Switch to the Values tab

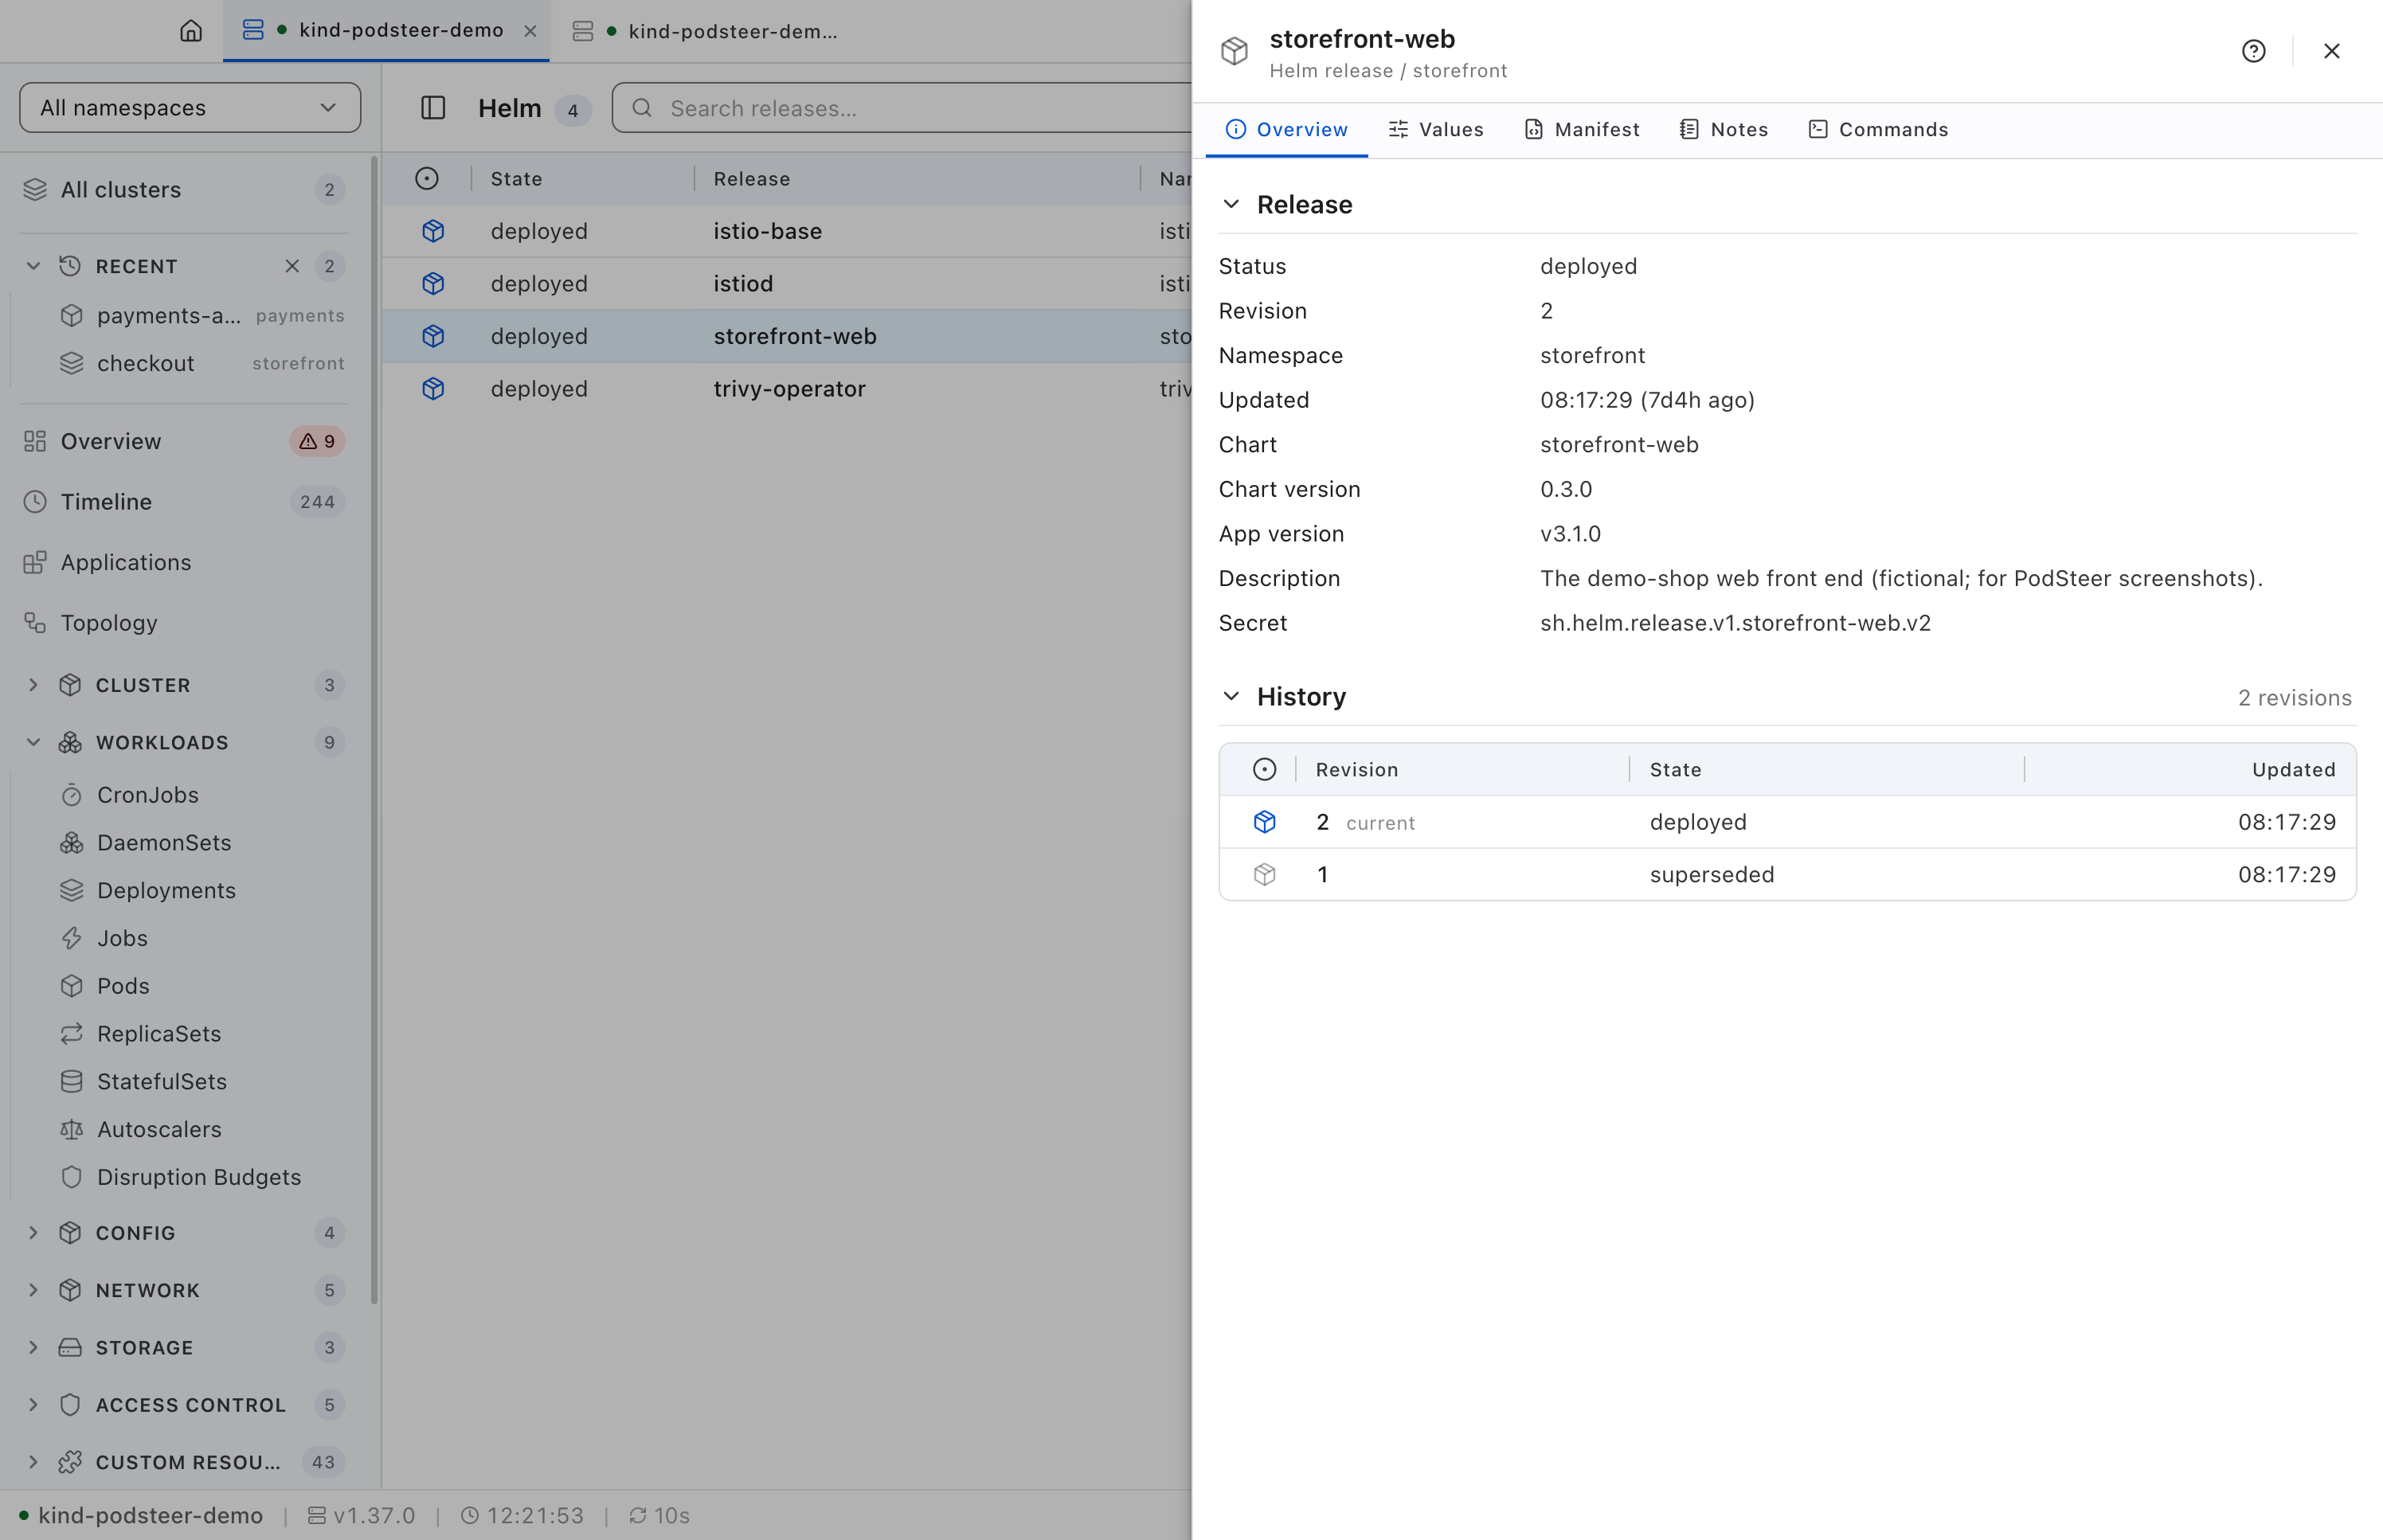pyautogui.click(x=1436, y=130)
